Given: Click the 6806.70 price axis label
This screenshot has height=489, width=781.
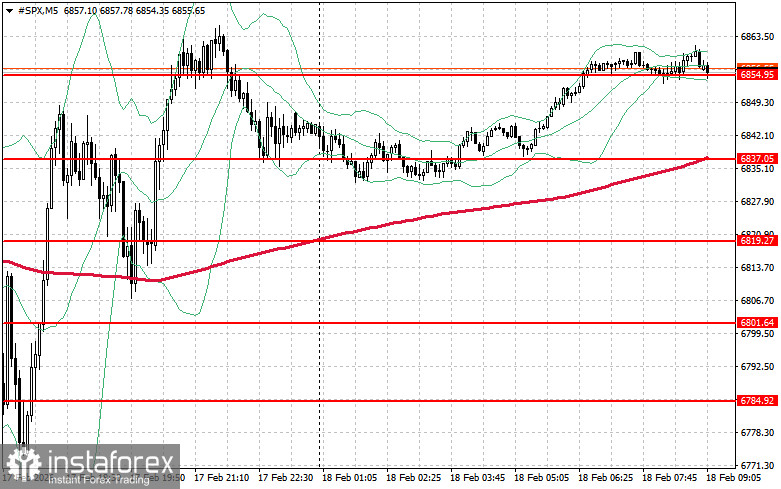Looking at the screenshot, I should click(758, 301).
